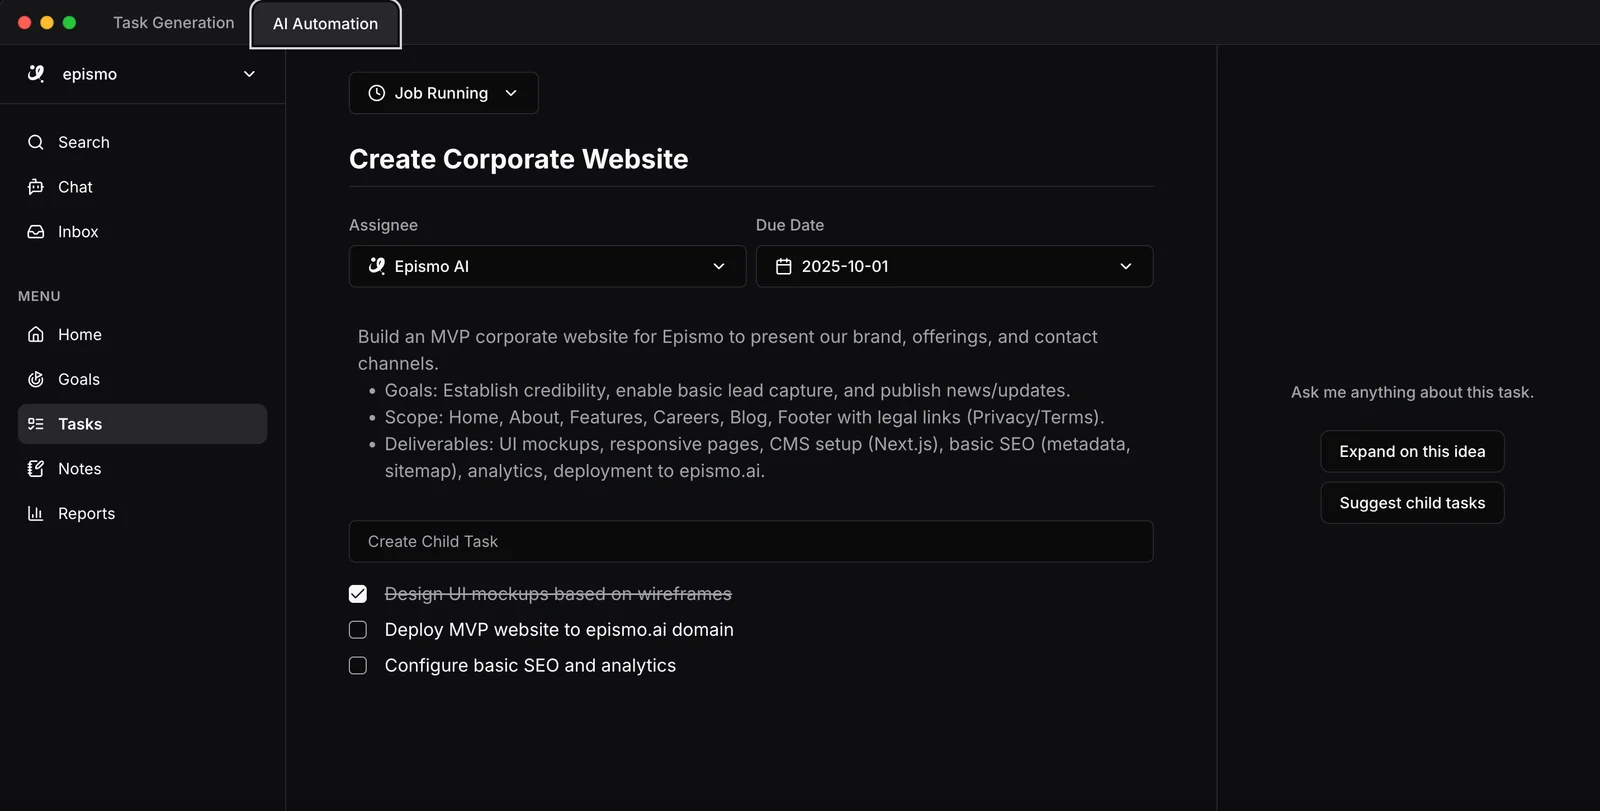Click the Reports bar chart icon
The image size is (1600, 811).
click(36, 514)
